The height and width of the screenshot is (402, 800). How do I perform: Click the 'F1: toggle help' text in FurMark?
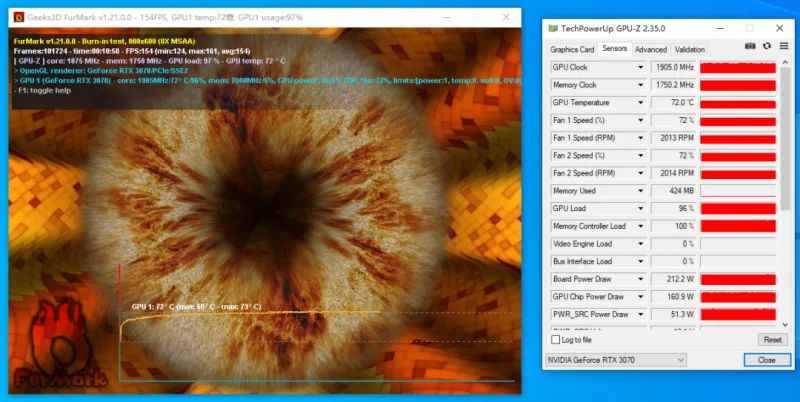coord(42,90)
